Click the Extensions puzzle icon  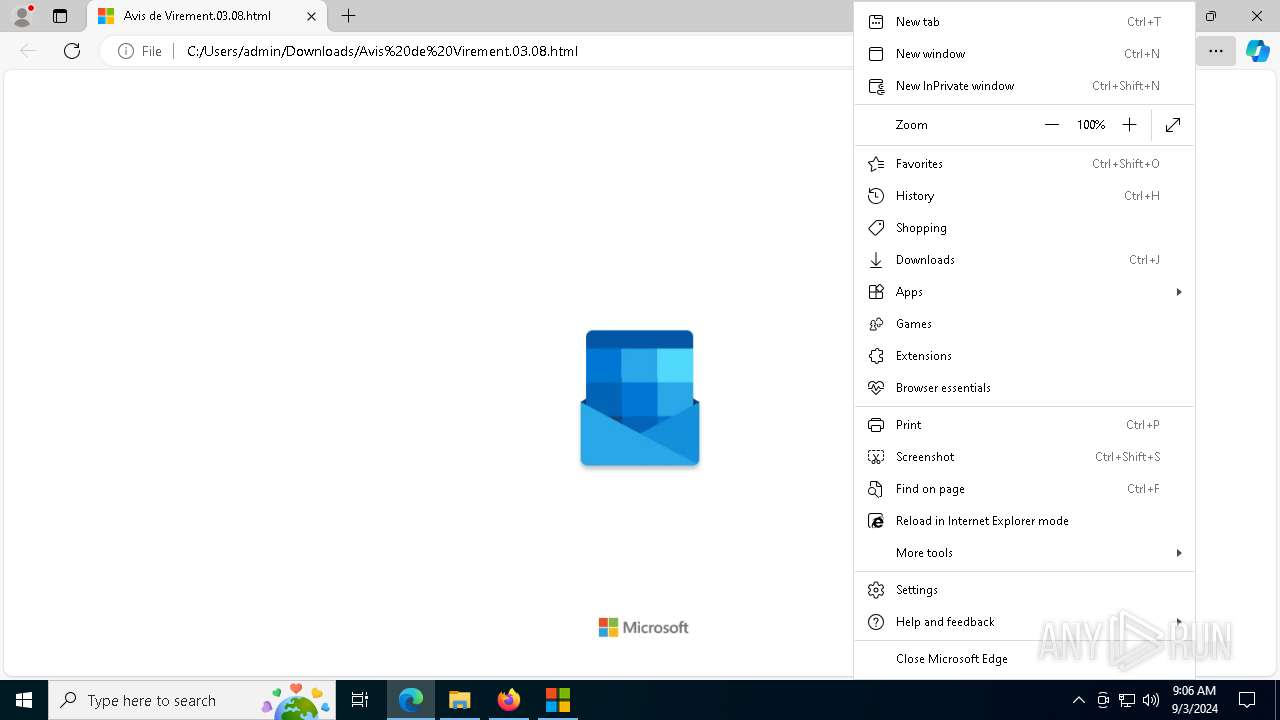(x=876, y=356)
